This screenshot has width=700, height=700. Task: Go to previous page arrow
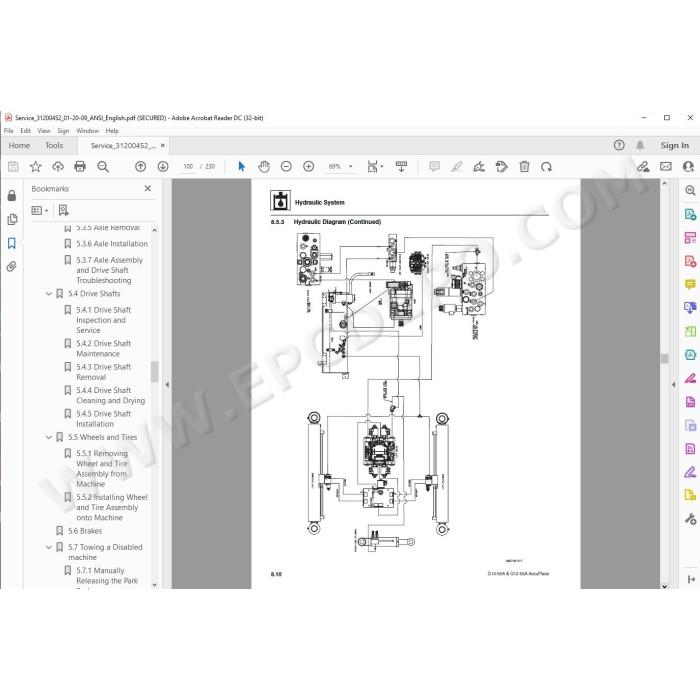click(141, 167)
